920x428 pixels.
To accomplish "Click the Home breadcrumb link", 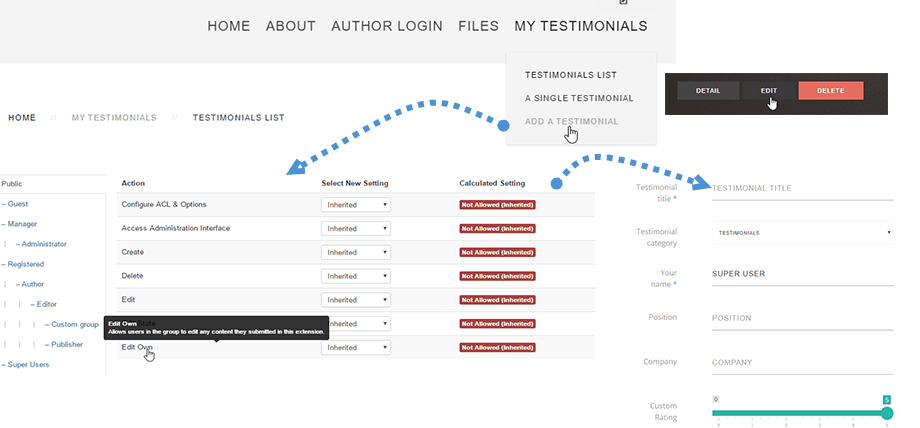I will 22,118.
